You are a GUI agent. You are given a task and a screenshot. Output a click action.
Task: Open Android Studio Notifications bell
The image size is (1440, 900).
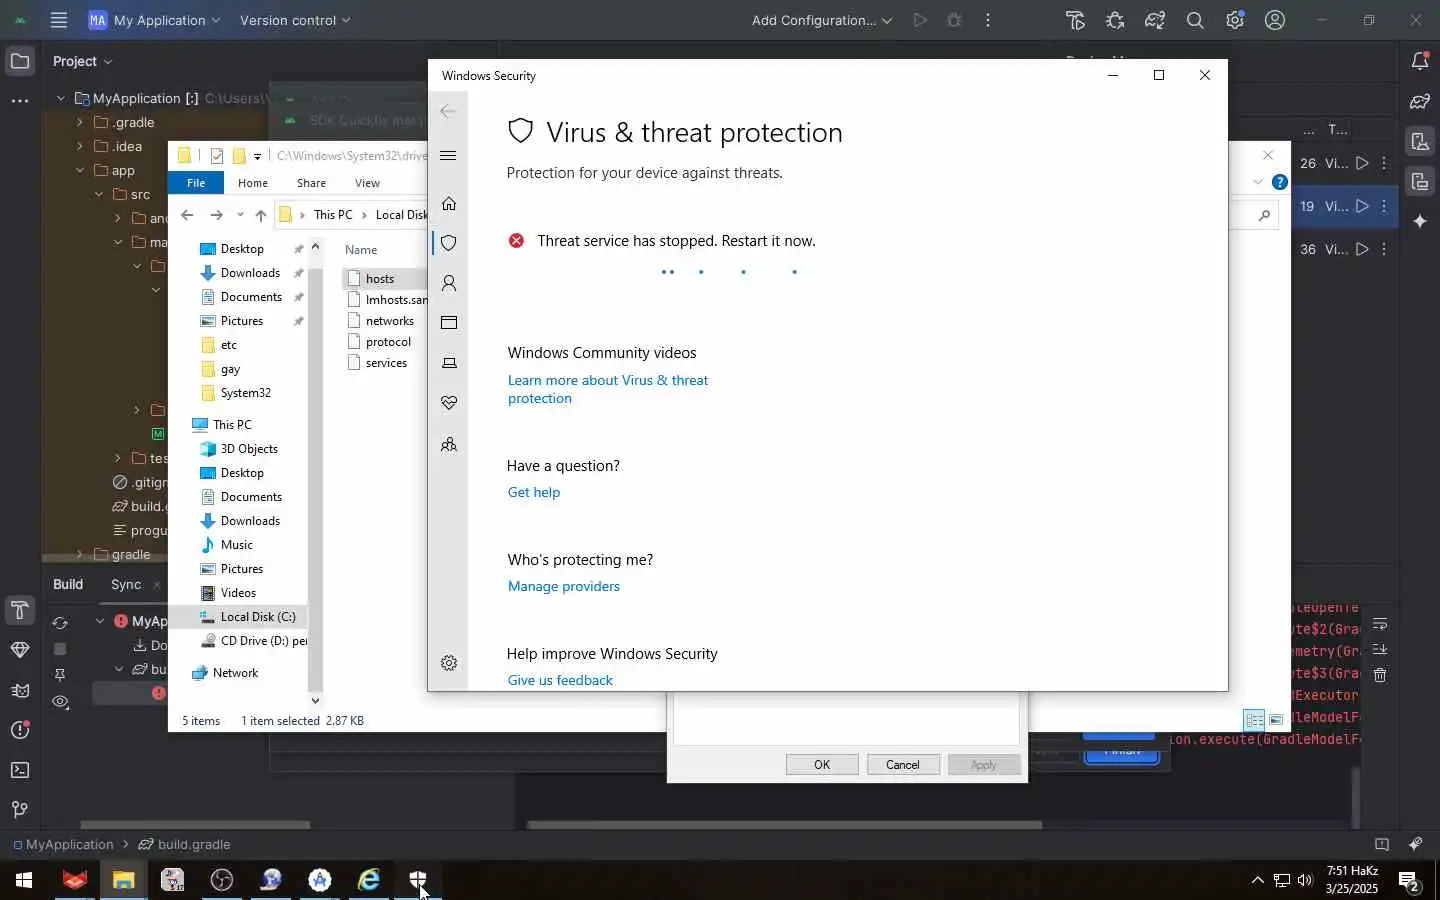coord(1420,61)
